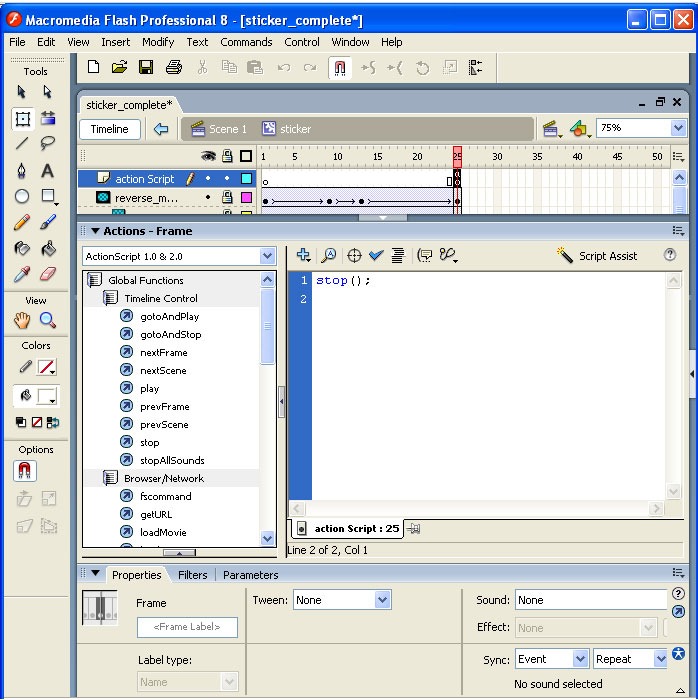Open the File menu
Screen dimensions: 698x700
[x=17, y=42]
